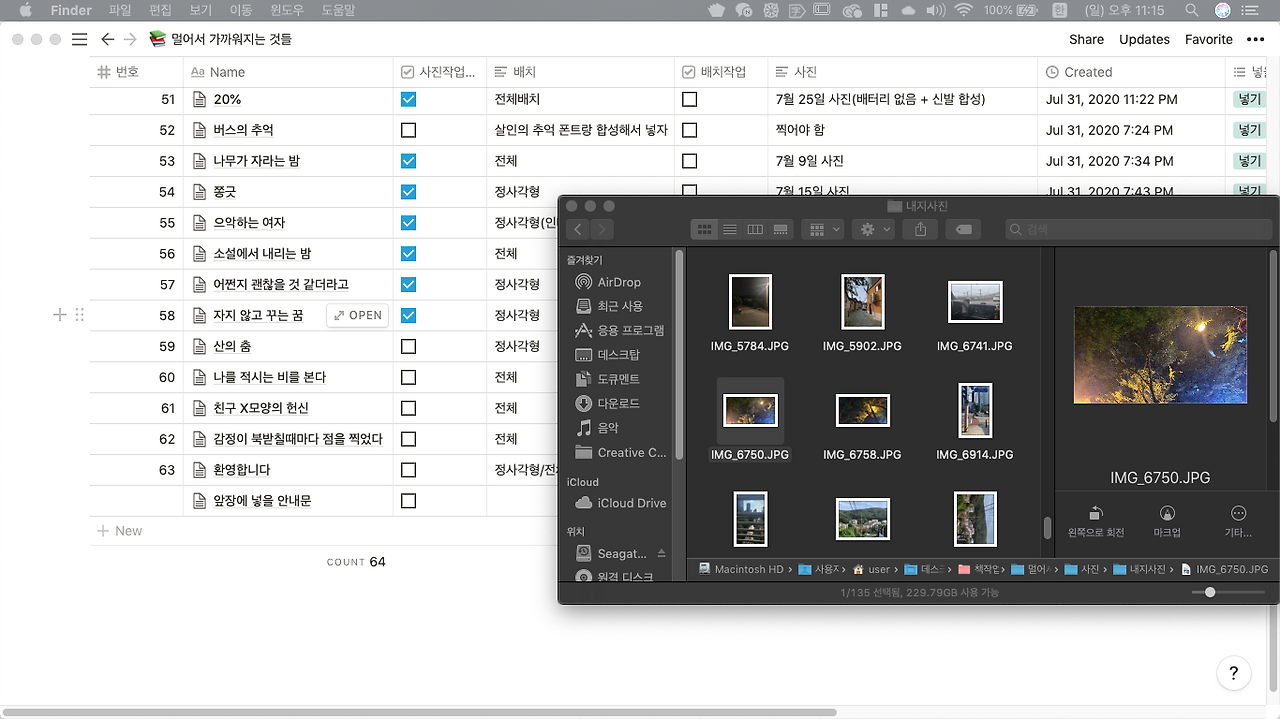Uncheck 사진작업 checkbox for row 51
The image size is (1280, 719).
point(408,99)
